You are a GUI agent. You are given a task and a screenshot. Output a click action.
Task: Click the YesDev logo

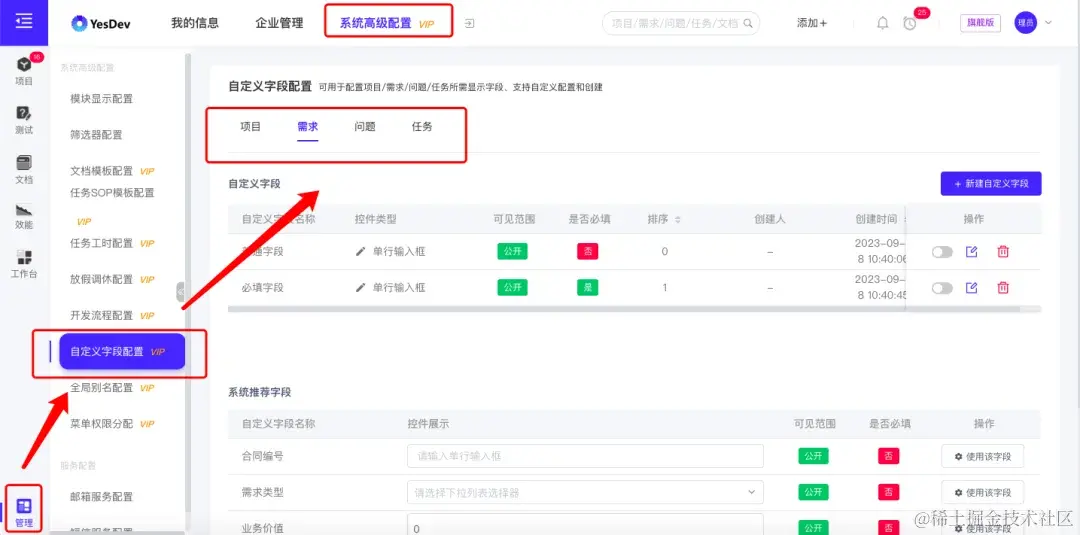[x=101, y=23]
